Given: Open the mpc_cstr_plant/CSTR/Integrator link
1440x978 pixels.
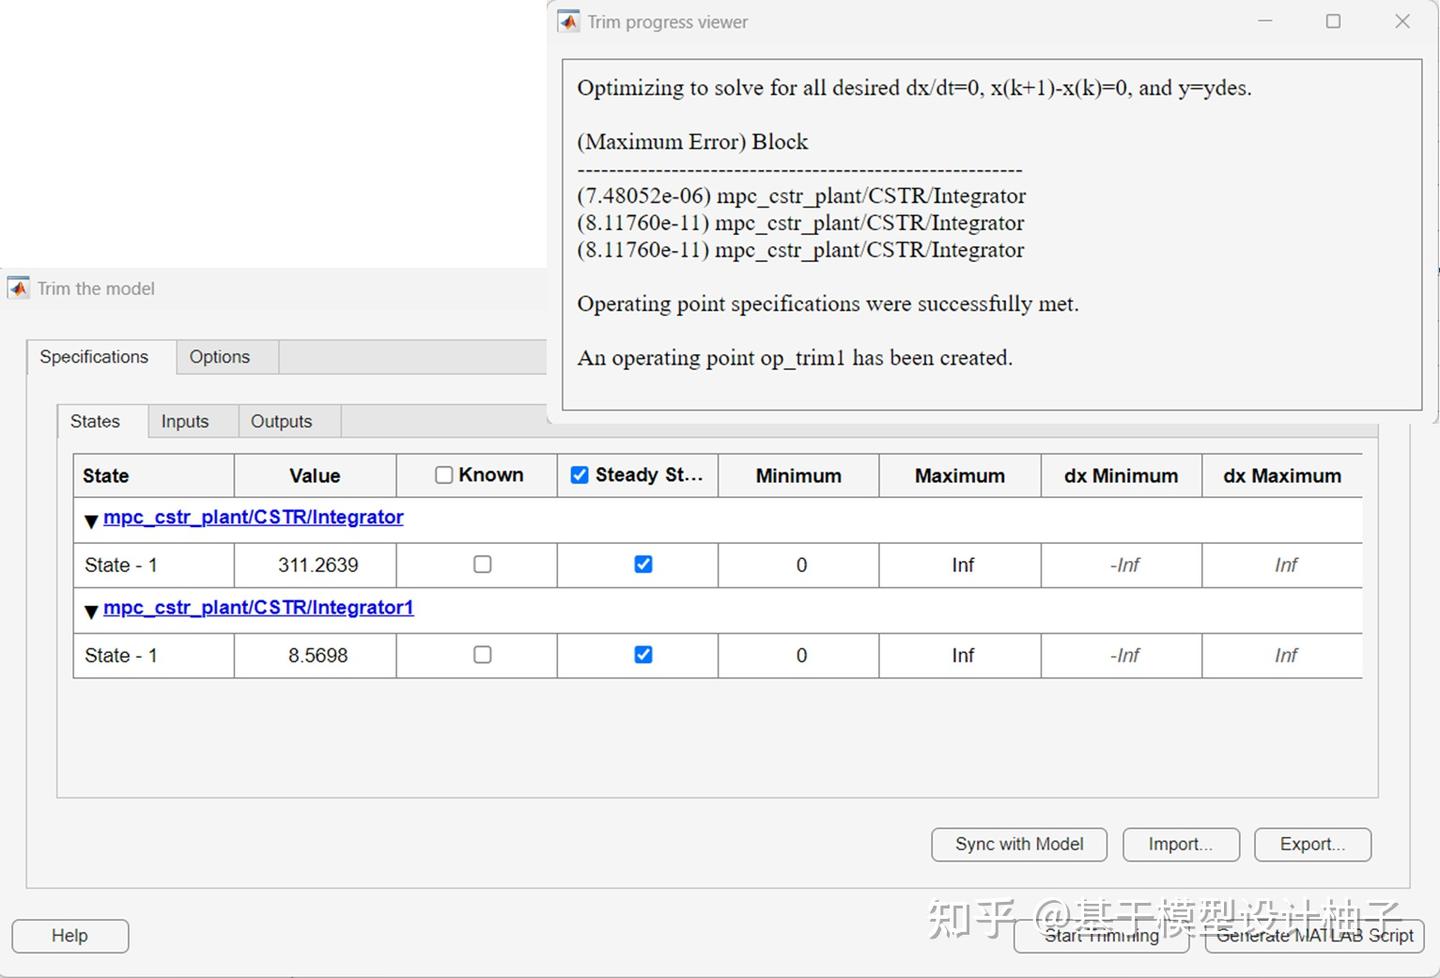Looking at the screenshot, I should (253, 516).
